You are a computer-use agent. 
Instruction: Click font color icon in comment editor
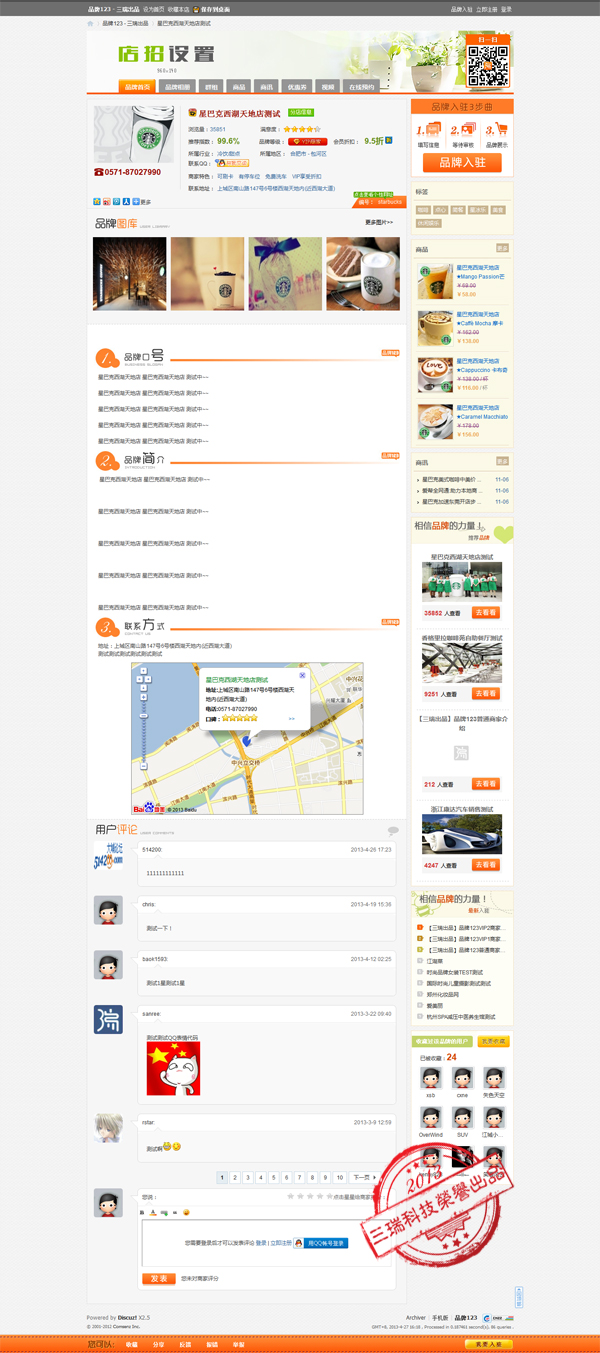click(153, 1211)
